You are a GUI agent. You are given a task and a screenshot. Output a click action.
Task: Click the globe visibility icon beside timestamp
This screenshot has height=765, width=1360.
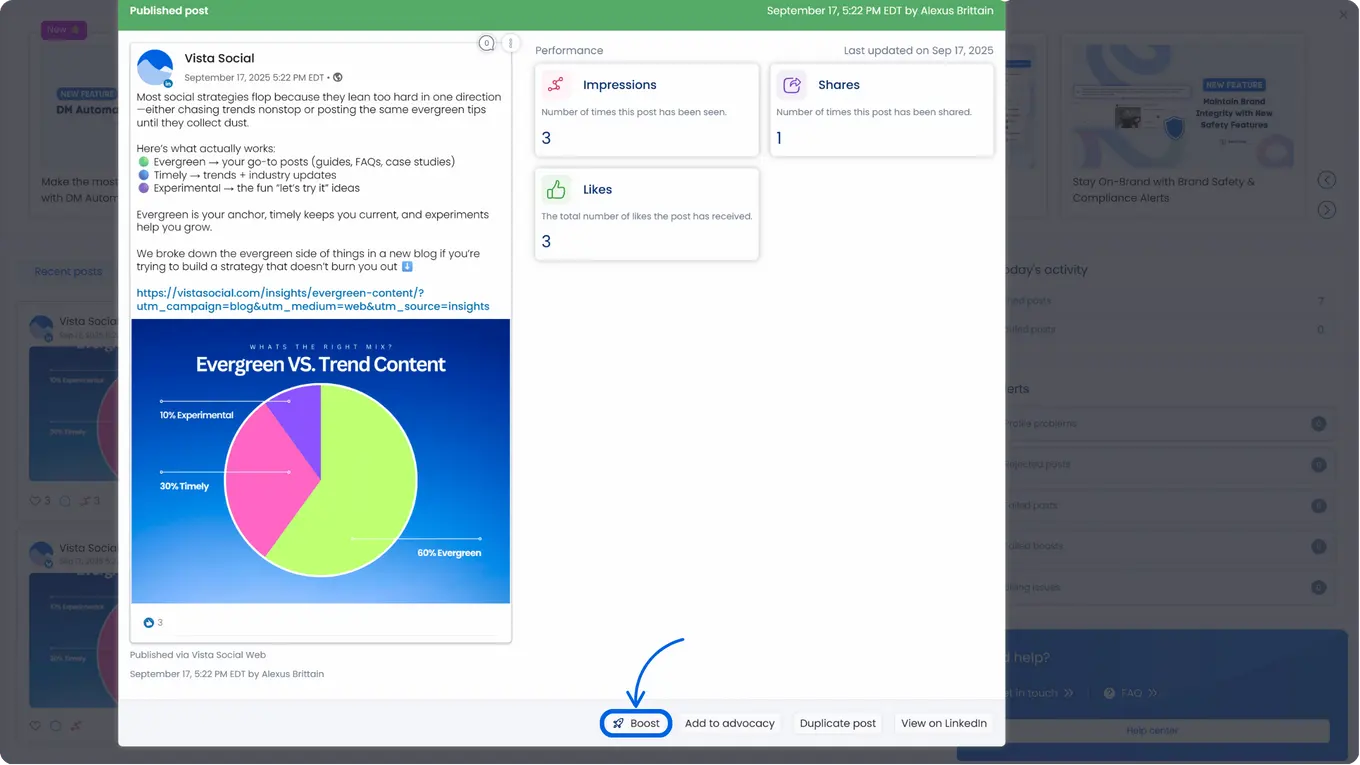tap(338, 77)
